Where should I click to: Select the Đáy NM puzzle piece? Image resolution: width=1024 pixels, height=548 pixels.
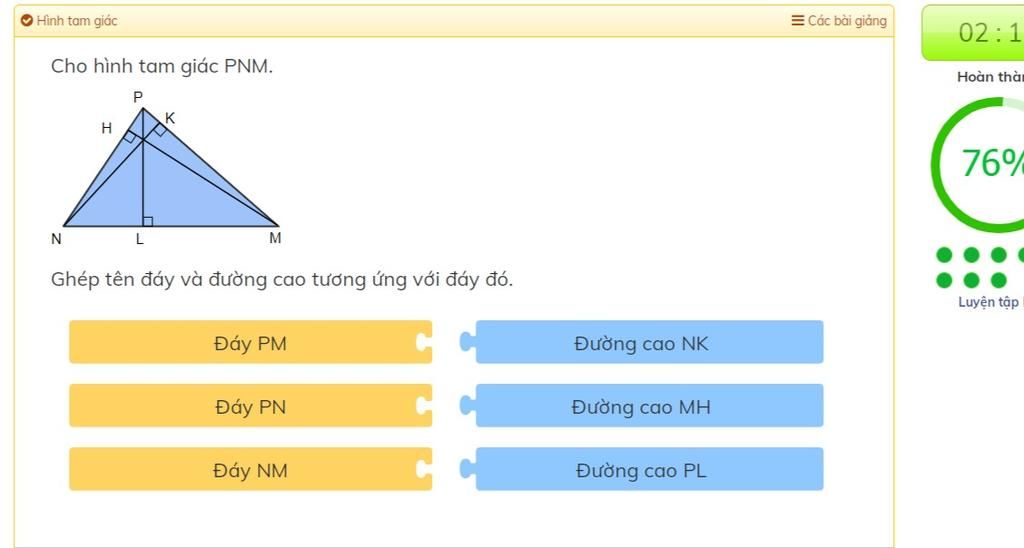pyautogui.click(x=251, y=469)
